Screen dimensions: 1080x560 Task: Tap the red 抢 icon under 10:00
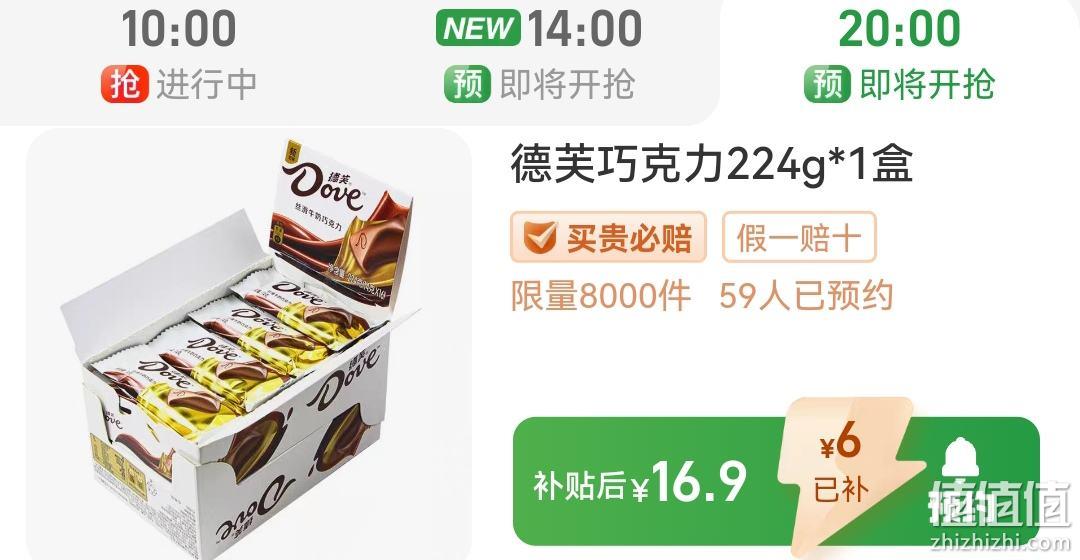(x=125, y=85)
